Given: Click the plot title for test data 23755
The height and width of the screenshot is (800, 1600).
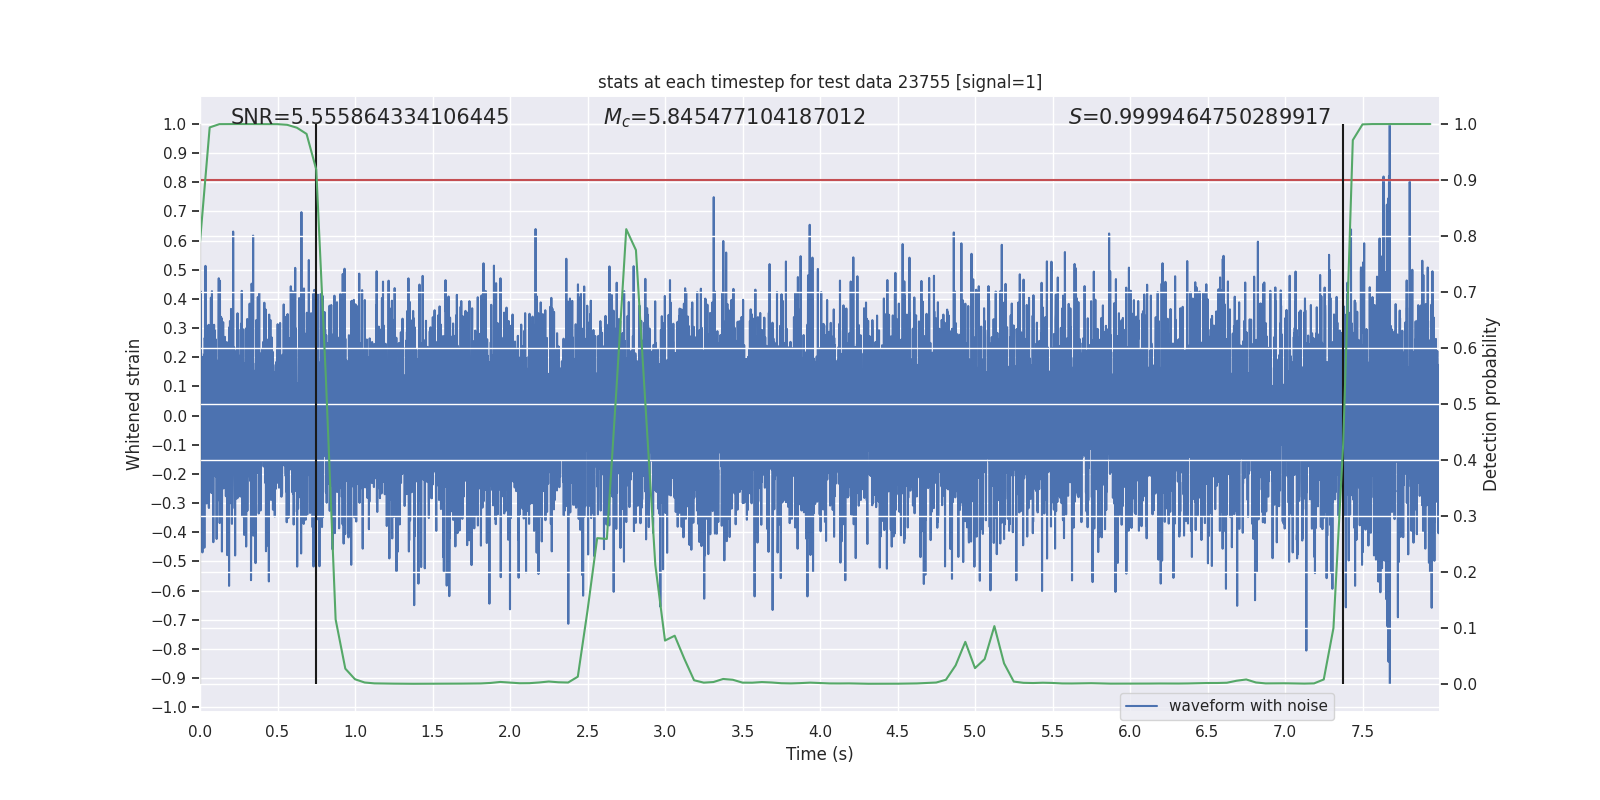Looking at the screenshot, I should [819, 82].
